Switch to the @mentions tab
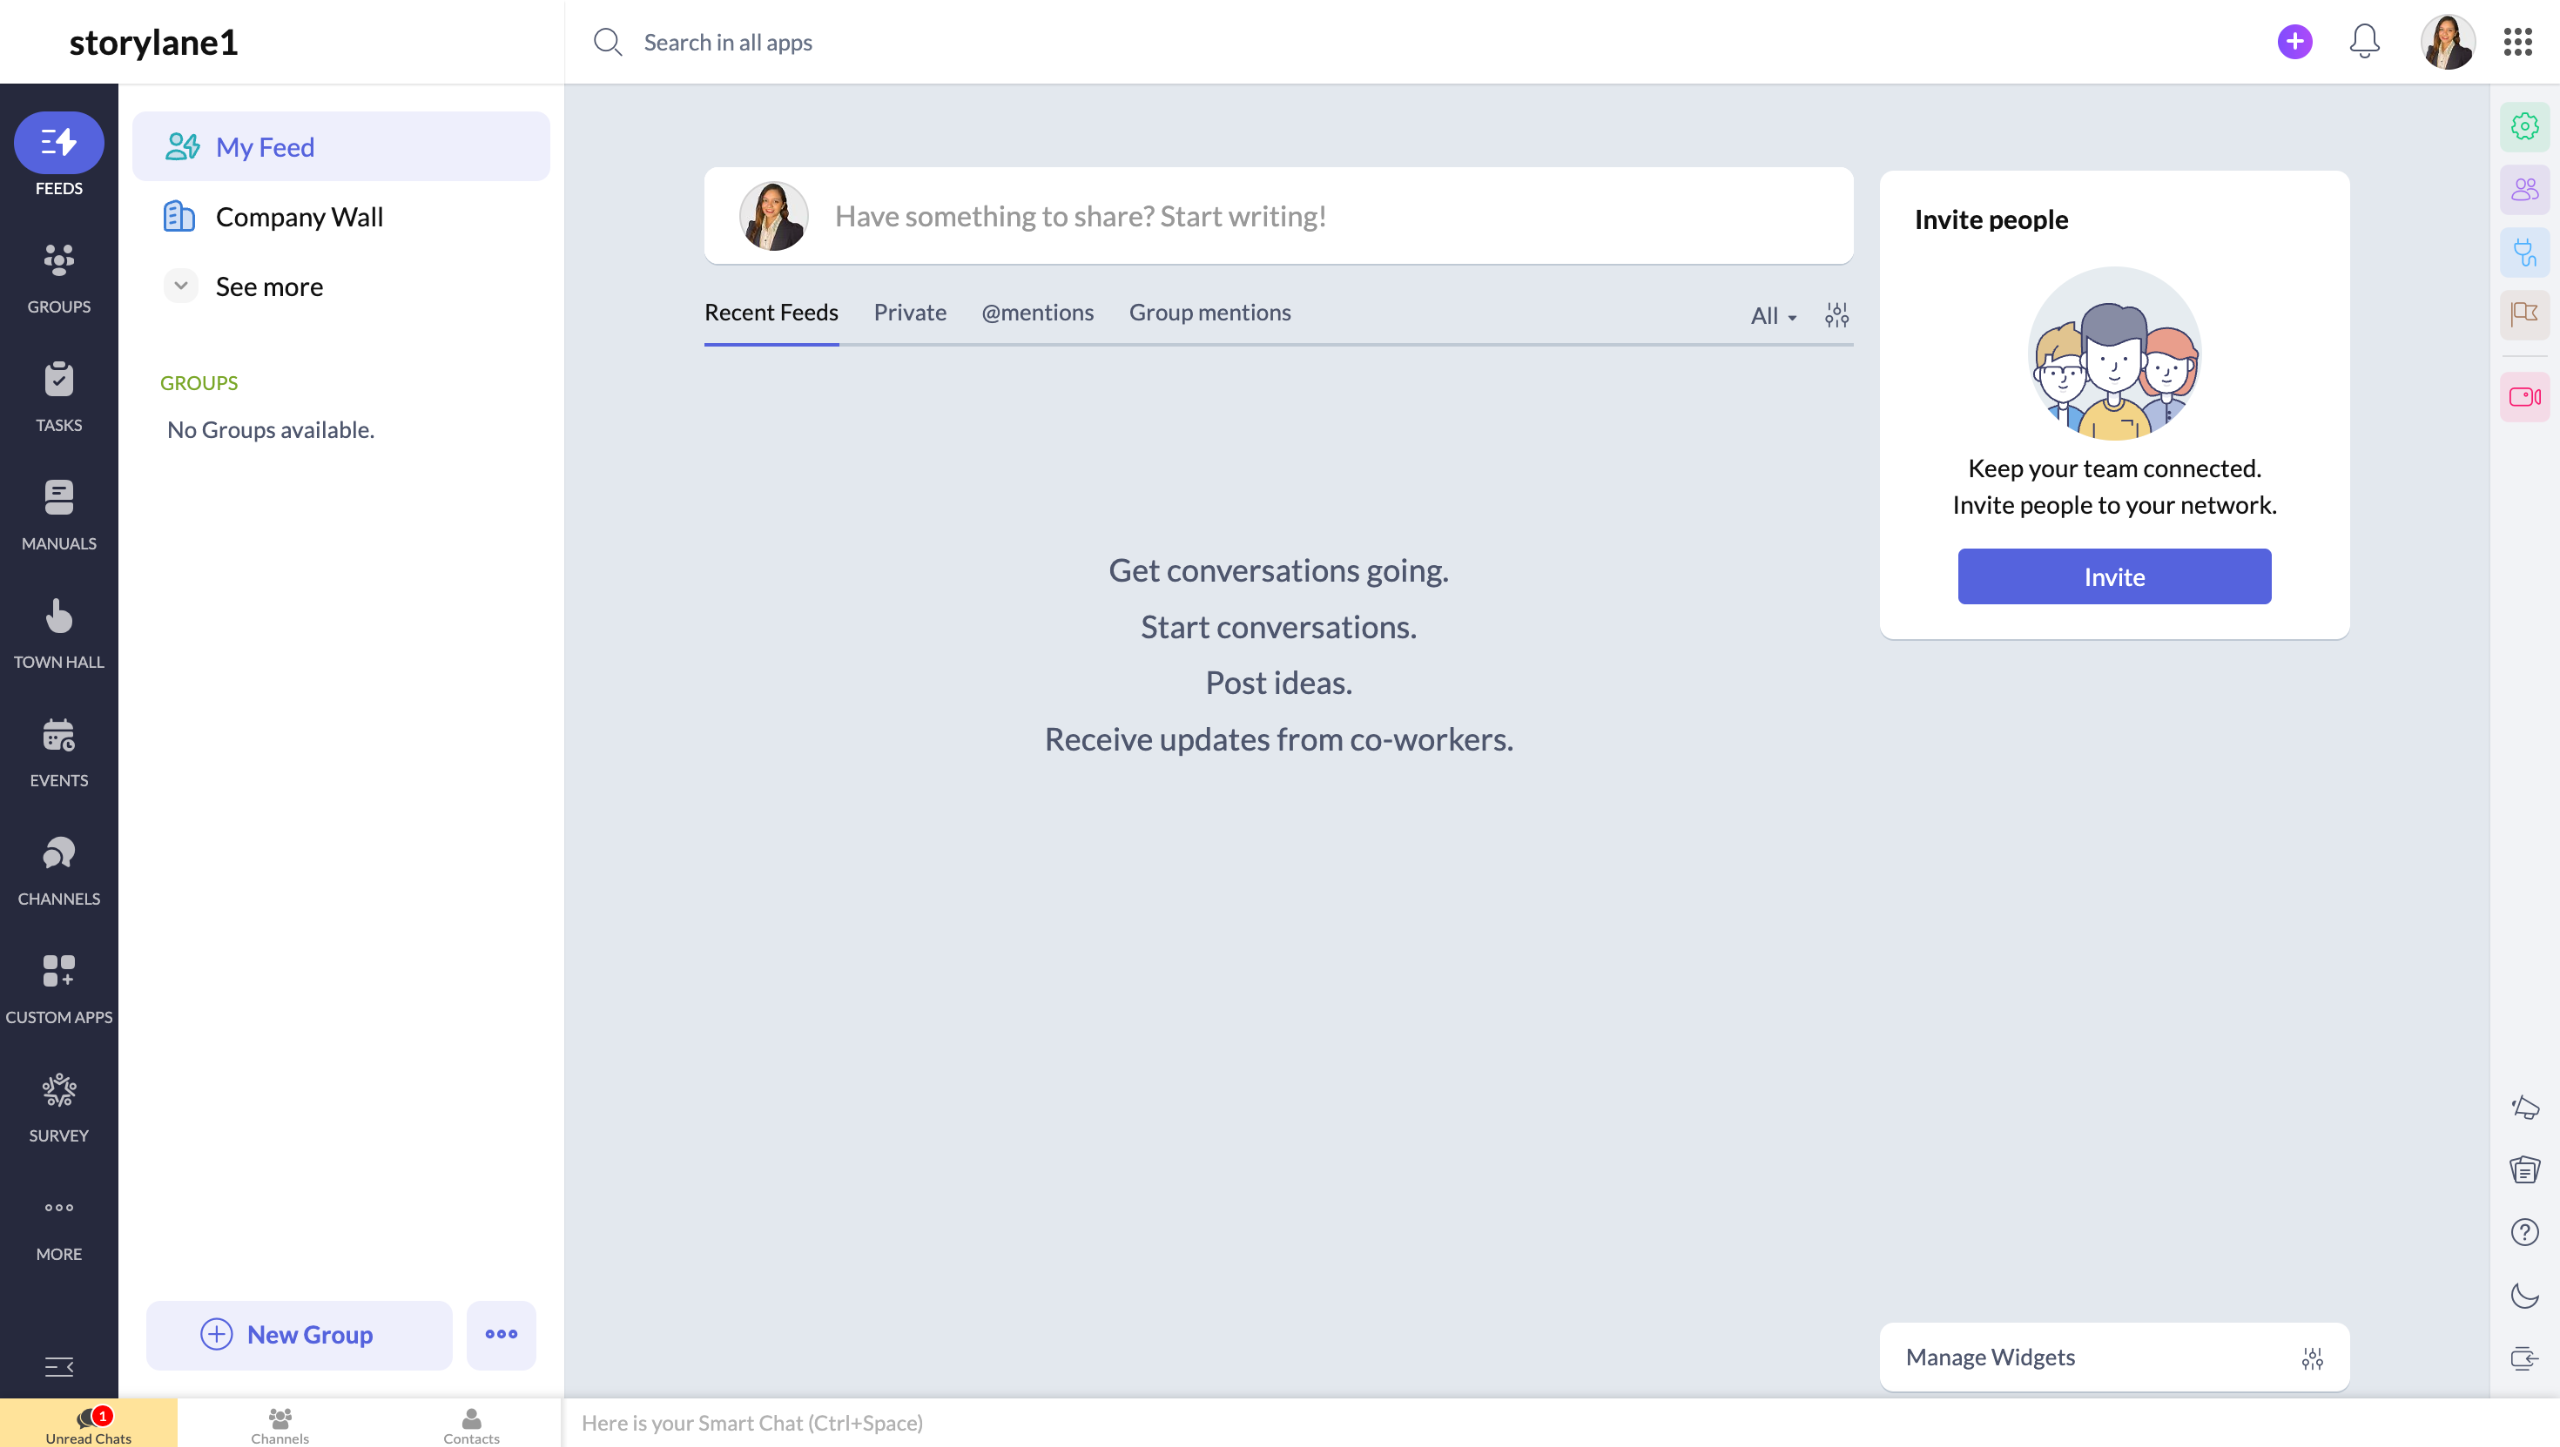This screenshot has width=2560, height=1447. point(1037,313)
